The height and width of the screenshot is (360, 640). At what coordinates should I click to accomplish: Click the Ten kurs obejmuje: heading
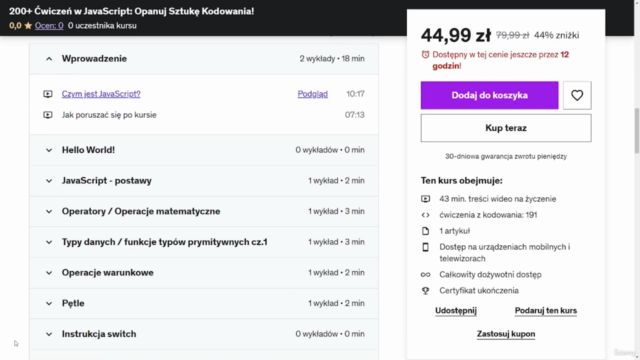point(462,180)
